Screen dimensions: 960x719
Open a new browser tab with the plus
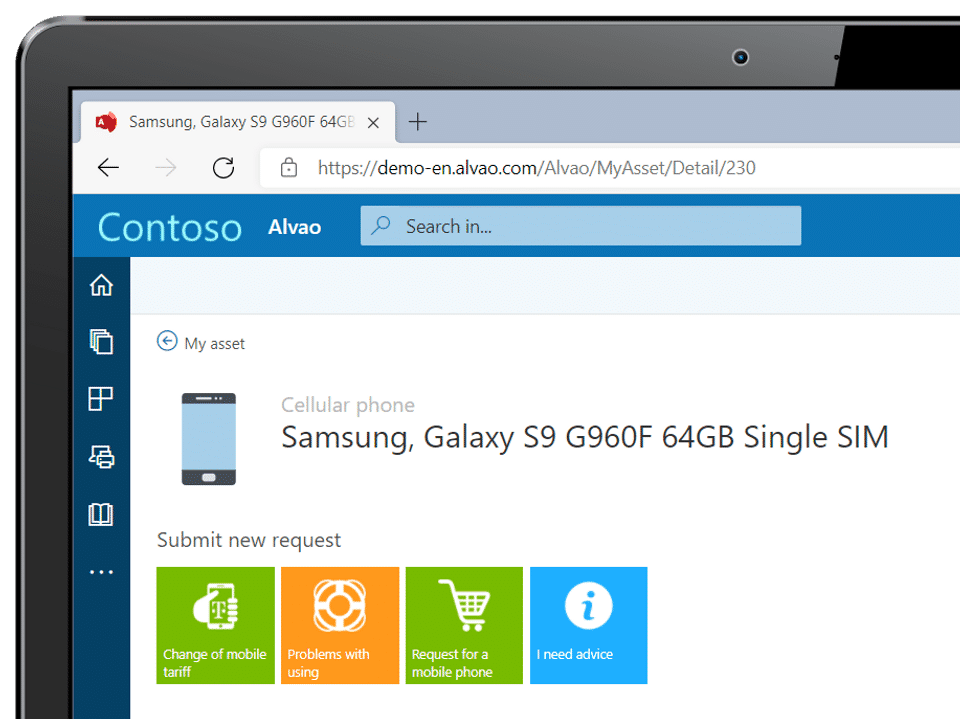tap(418, 122)
